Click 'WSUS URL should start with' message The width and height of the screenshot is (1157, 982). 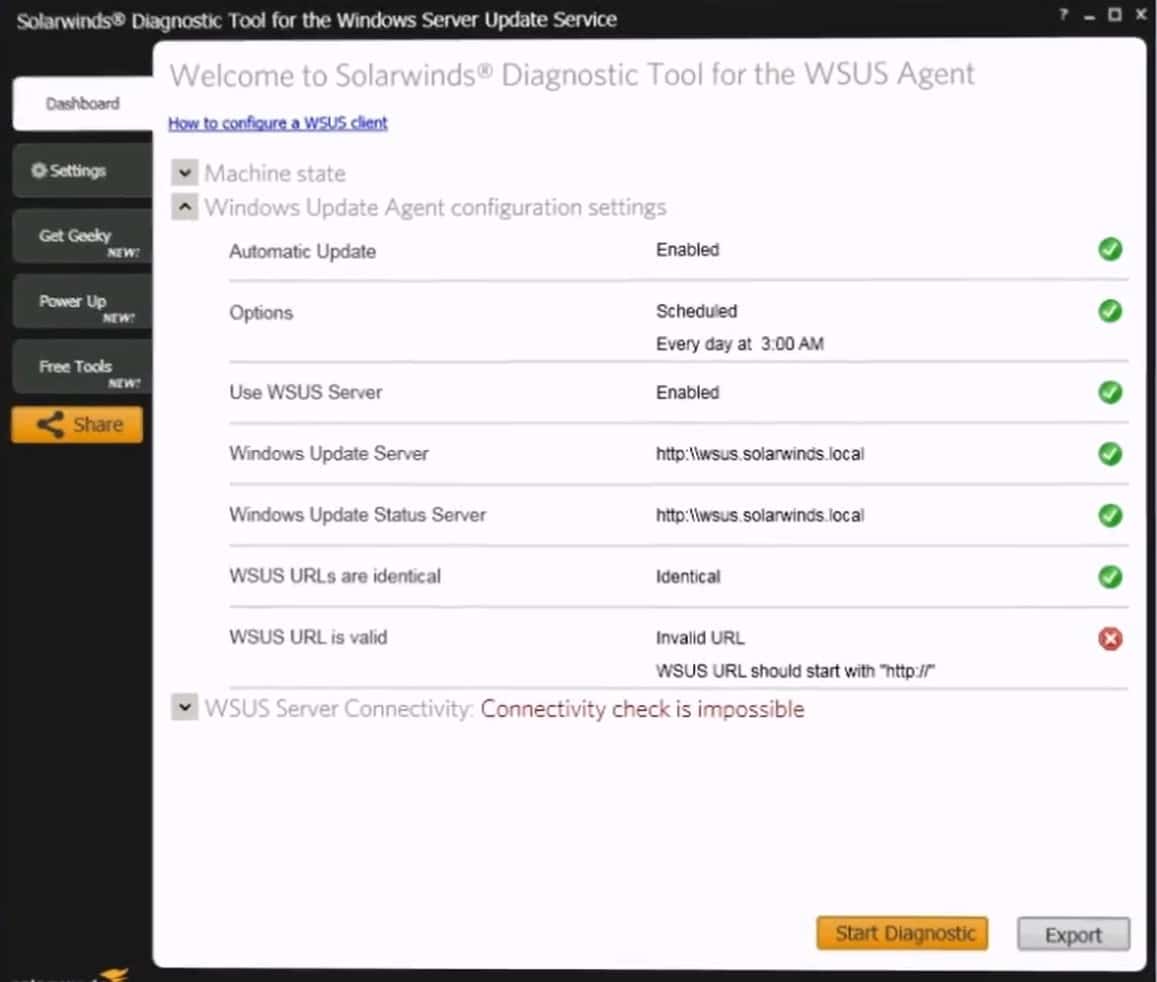pos(795,671)
